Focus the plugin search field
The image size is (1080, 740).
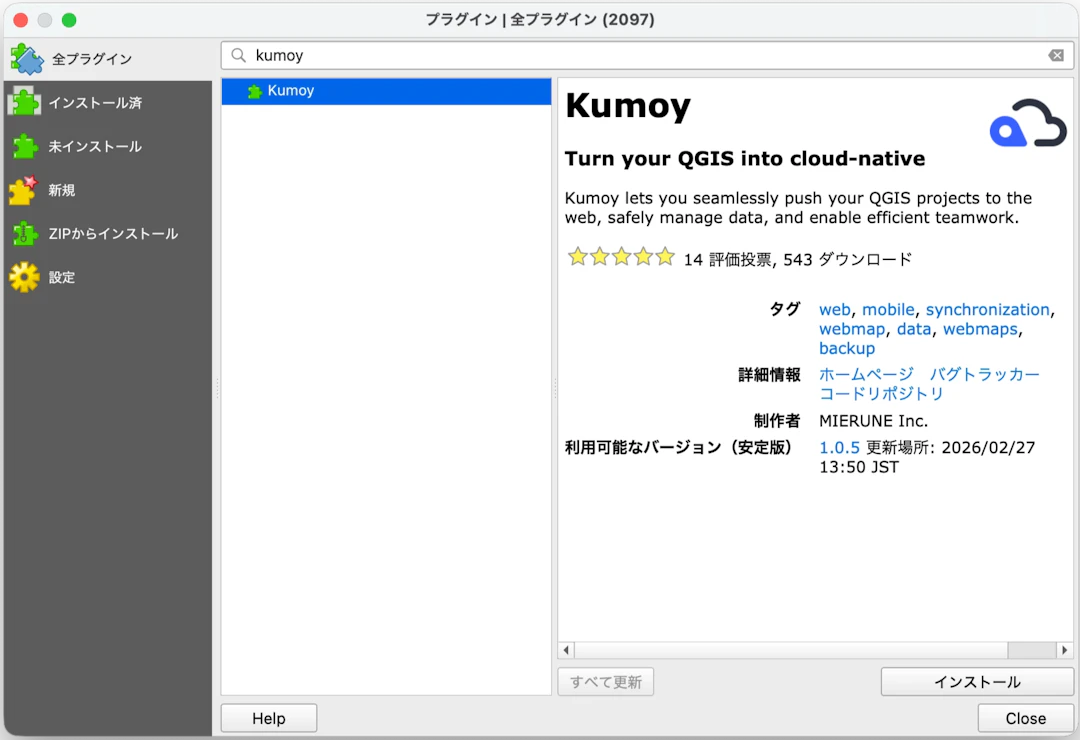click(x=647, y=55)
